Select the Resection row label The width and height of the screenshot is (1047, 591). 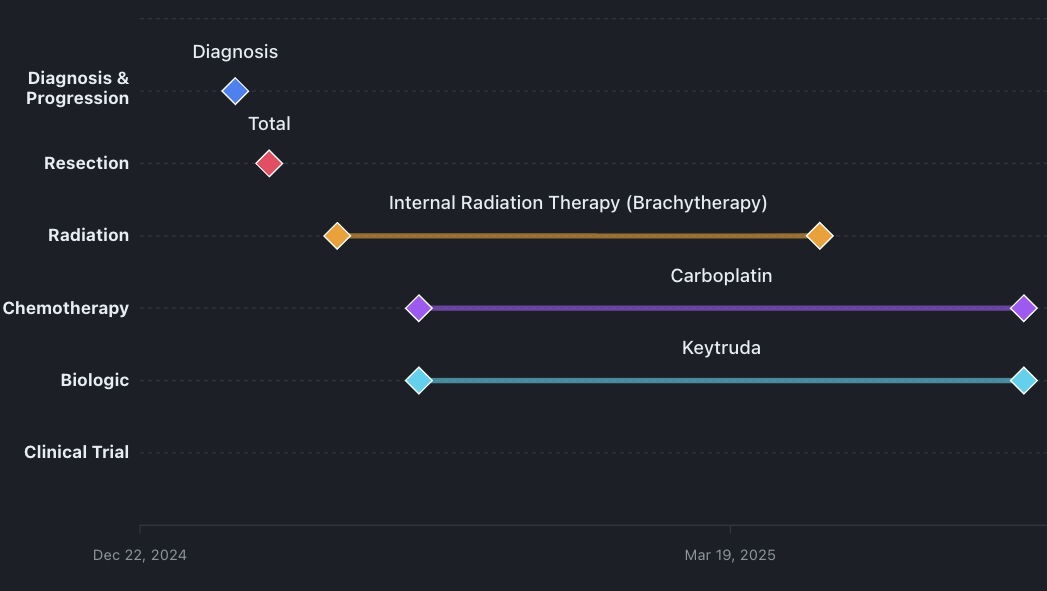coord(86,163)
